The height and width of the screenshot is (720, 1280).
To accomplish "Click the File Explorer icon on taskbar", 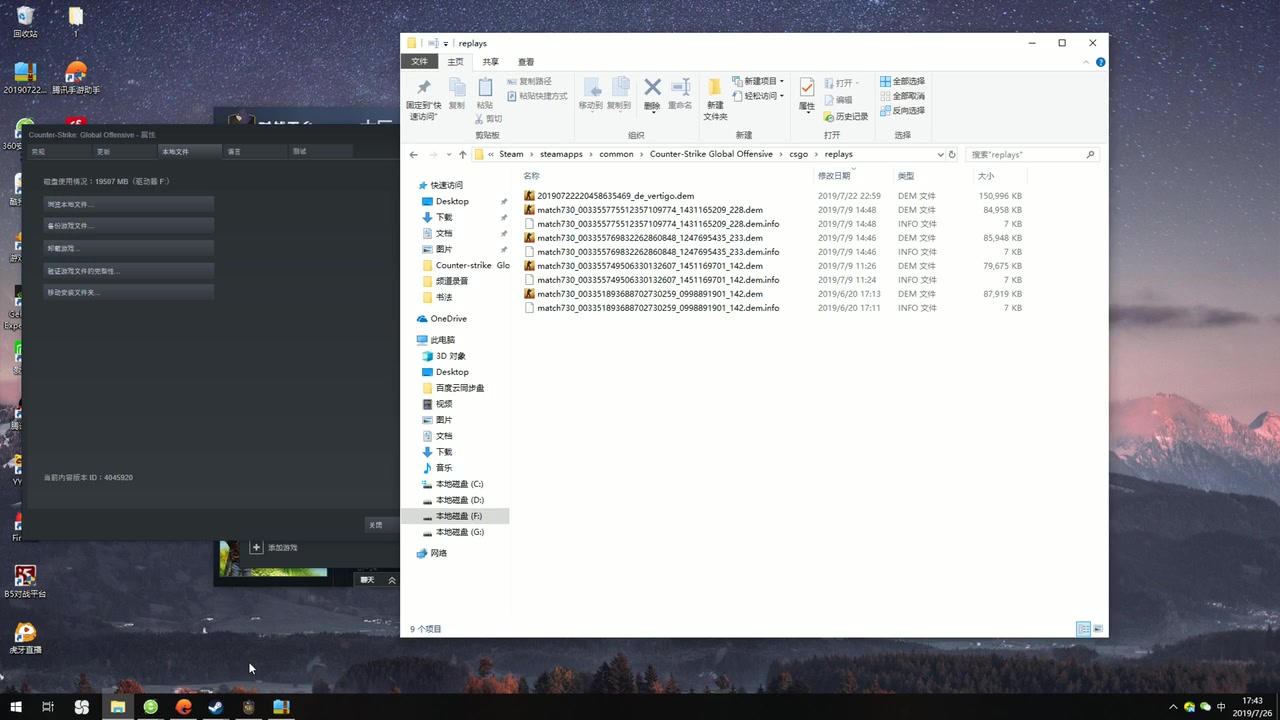I will coord(117,707).
